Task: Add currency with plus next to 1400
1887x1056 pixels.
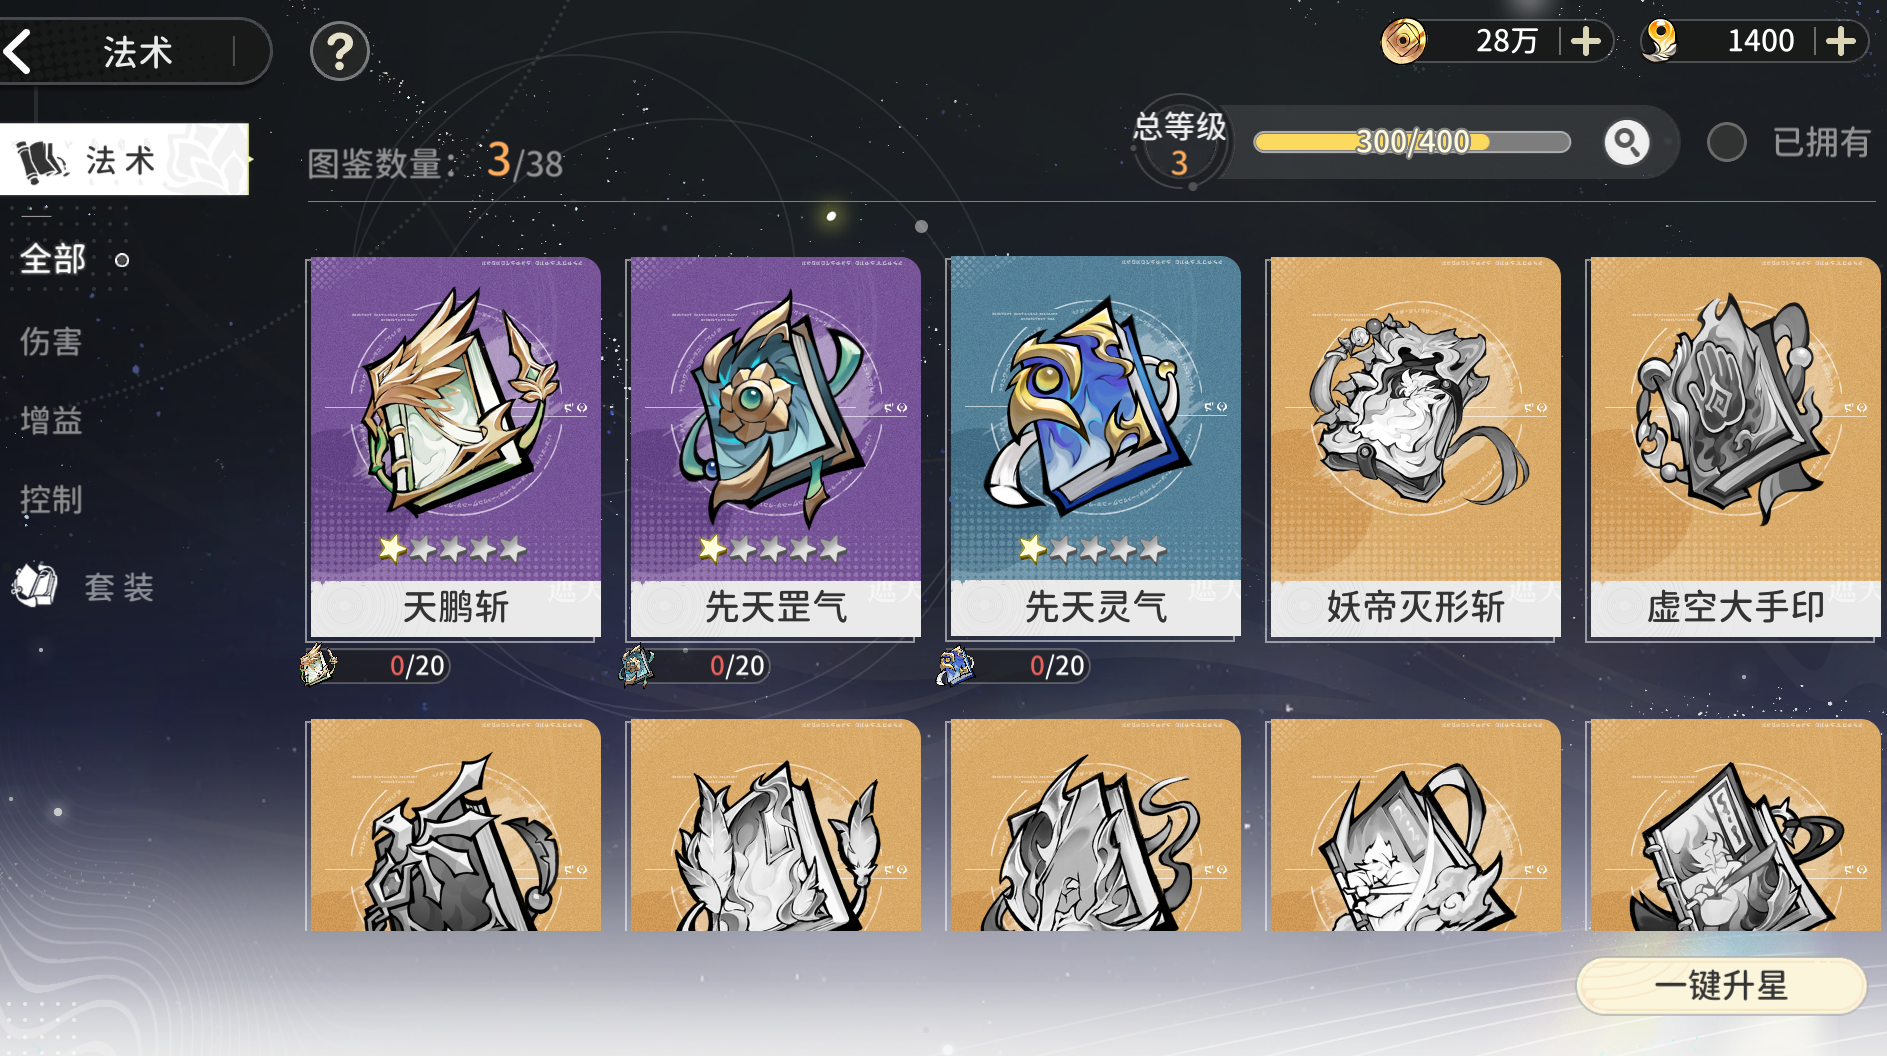Action: tap(1840, 41)
